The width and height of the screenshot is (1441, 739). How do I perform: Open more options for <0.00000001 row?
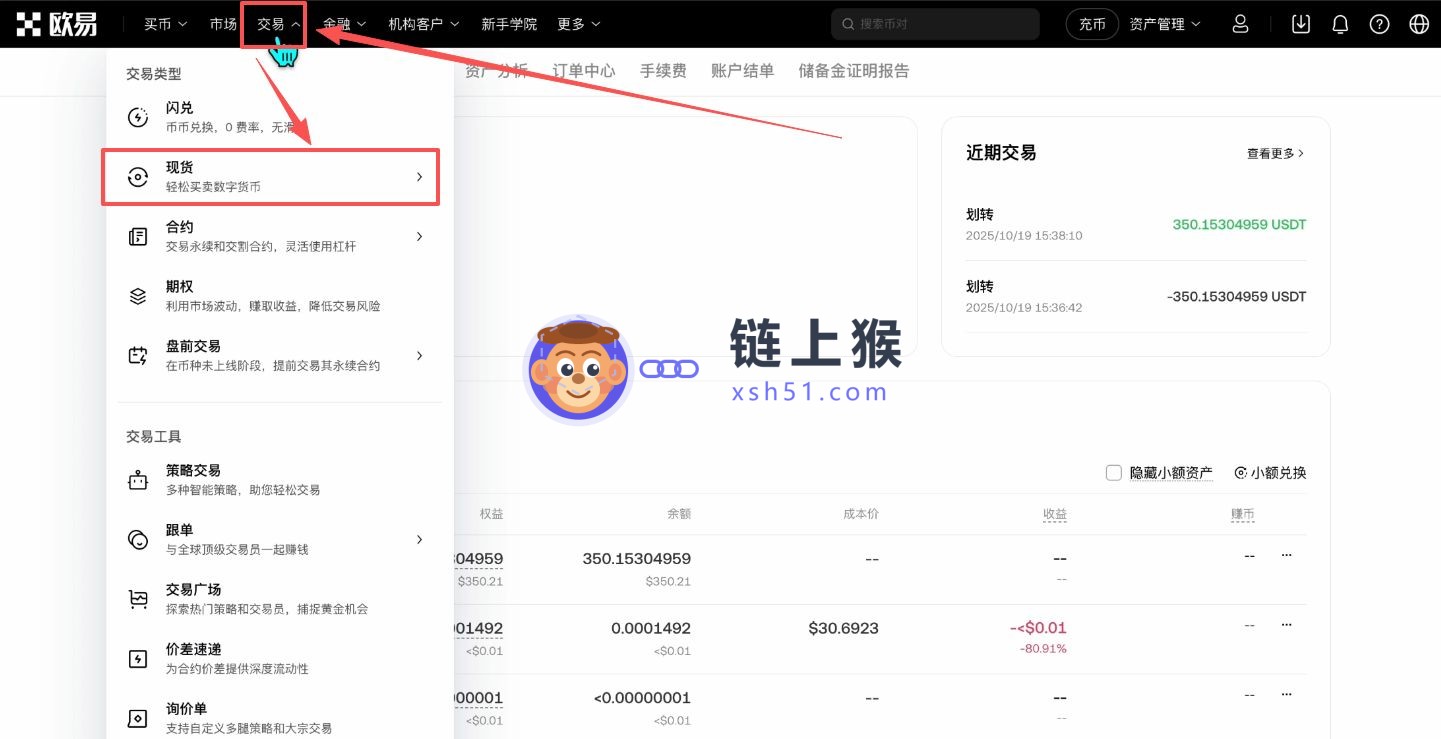point(1286,695)
